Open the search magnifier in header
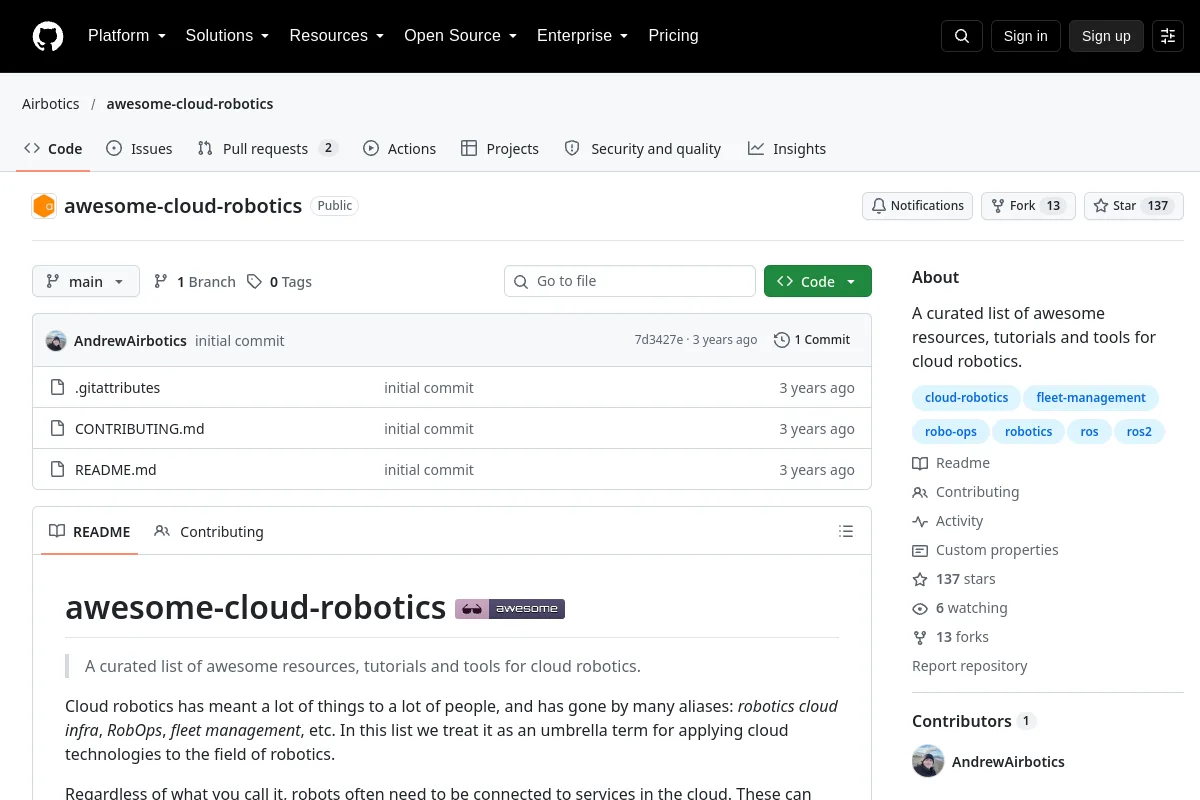The height and width of the screenshot is (800, 1200). pos(962,36)
